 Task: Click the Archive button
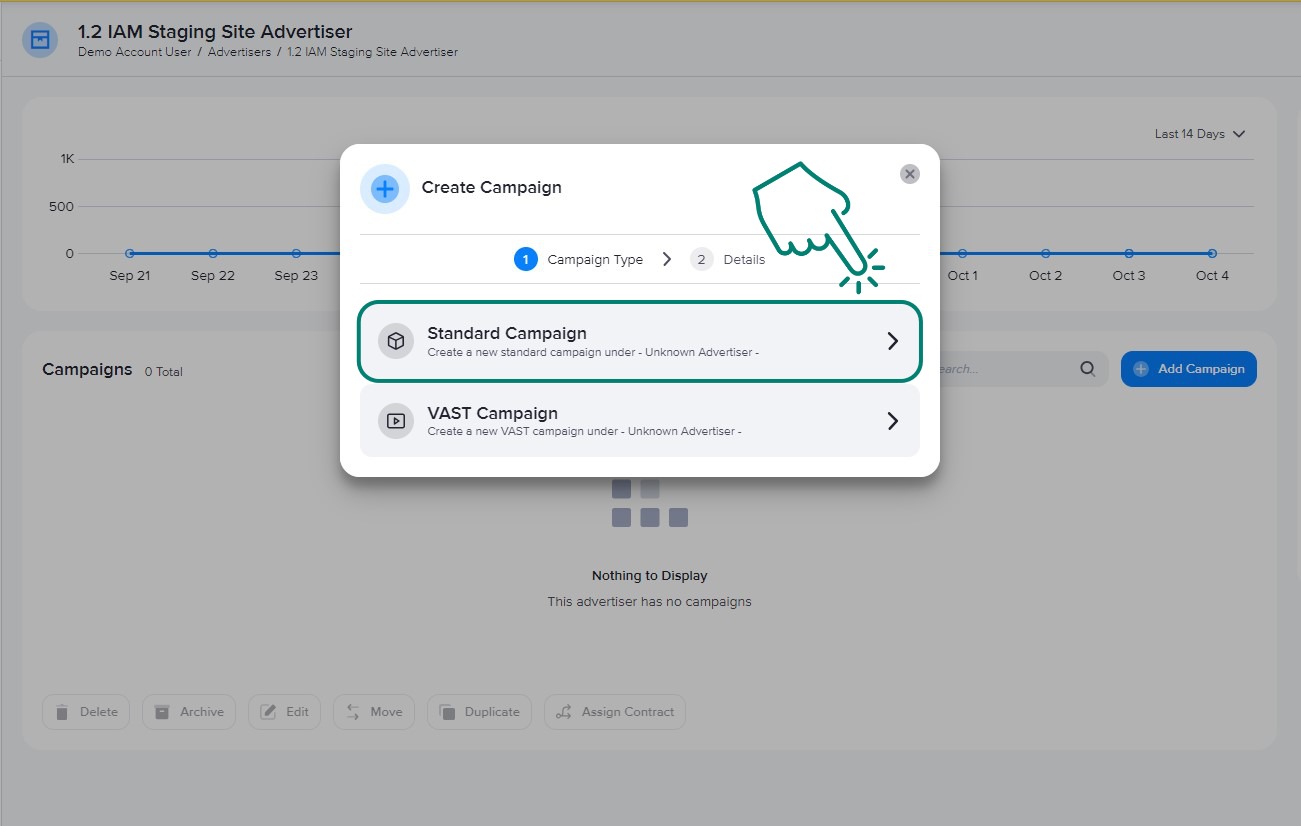pos(189,712)
